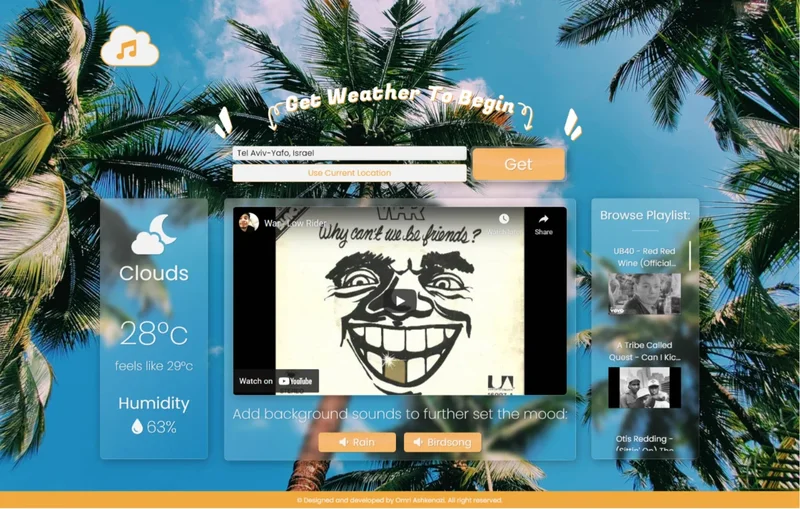Click the feels like 29°c text

pos(154,366)
